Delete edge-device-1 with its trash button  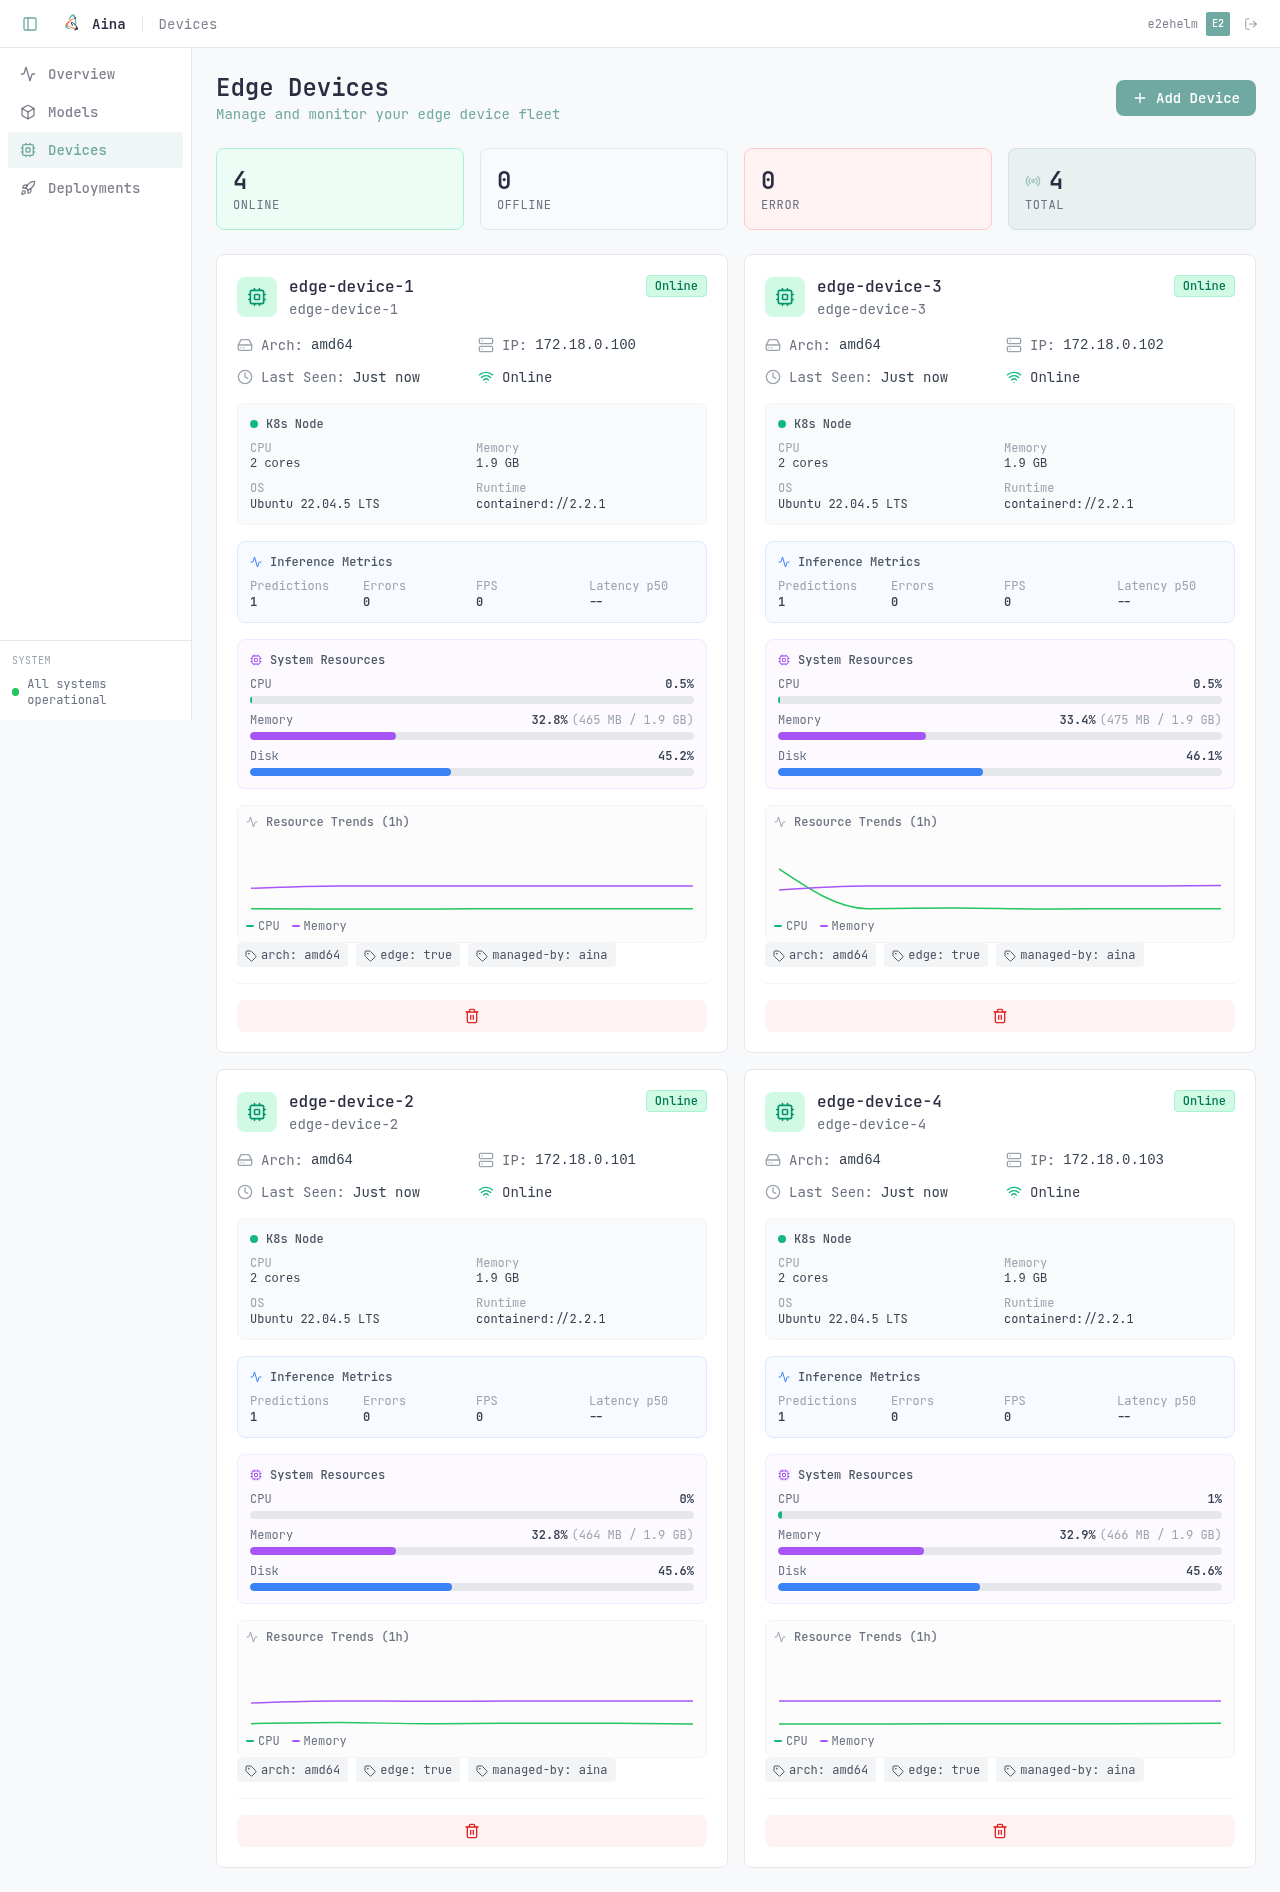472,1016
